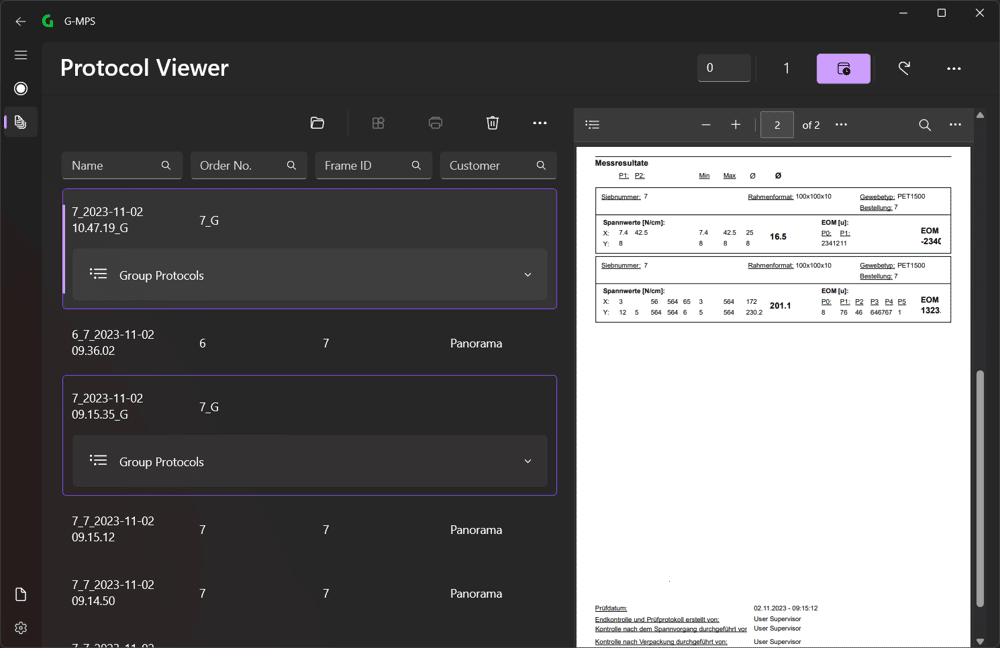Search within the PDF document
1000x648 pixels.
point(925,125)
